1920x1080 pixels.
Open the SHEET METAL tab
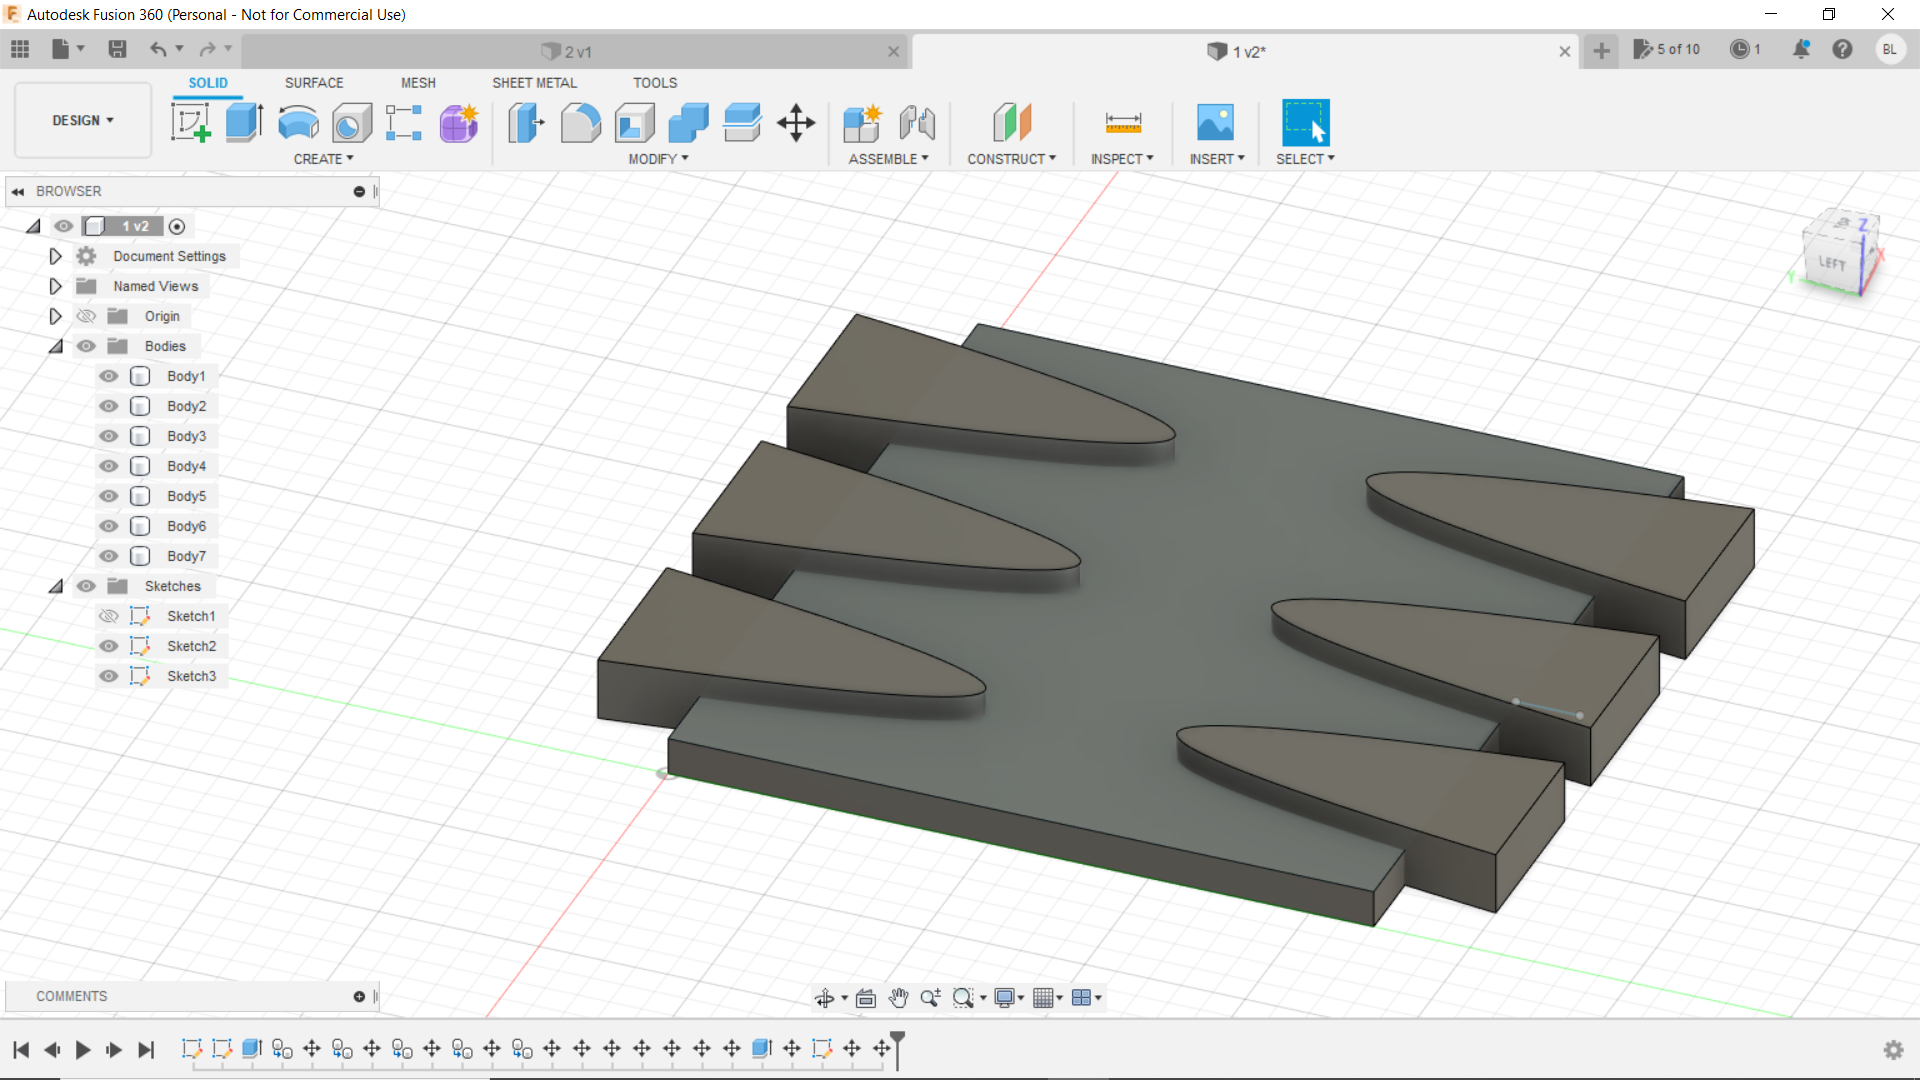(534, 83)
